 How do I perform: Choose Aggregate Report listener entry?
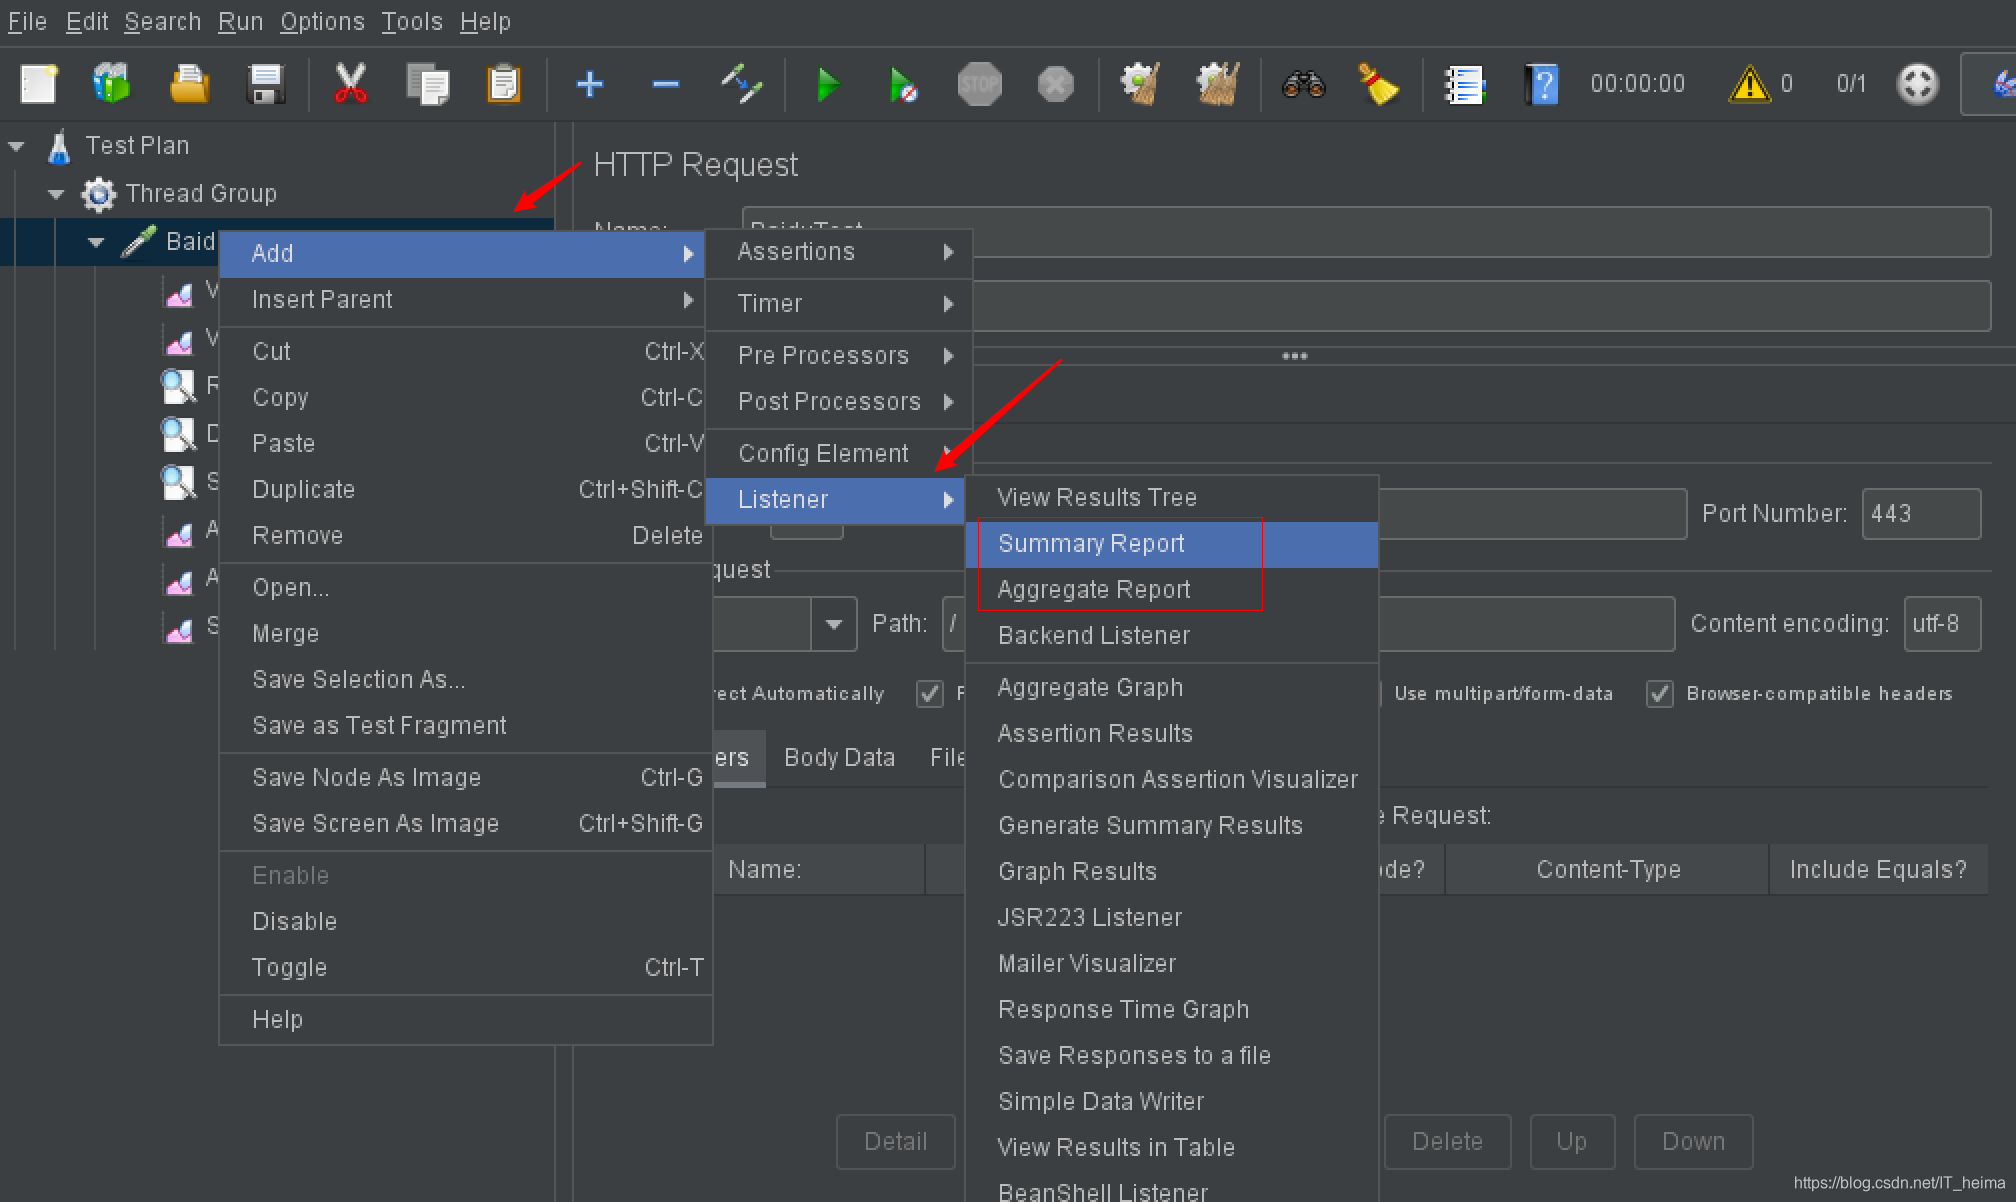click(1094, 590)
